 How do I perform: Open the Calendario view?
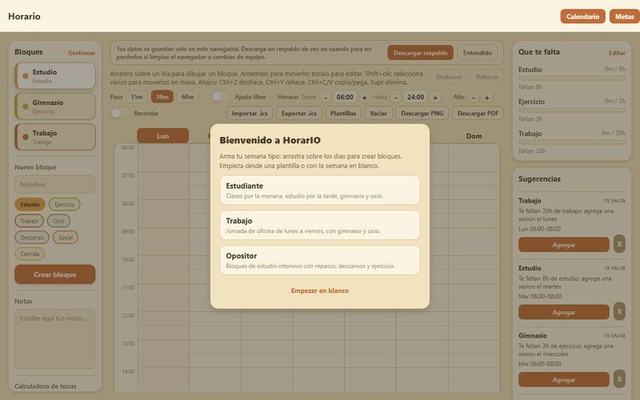point(582,16)
